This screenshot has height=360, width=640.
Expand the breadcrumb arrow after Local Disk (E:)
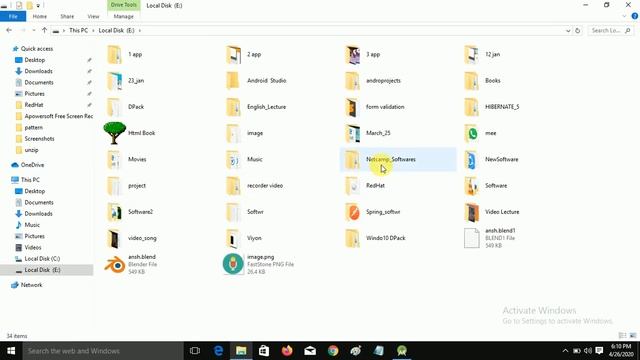(140, 31)
